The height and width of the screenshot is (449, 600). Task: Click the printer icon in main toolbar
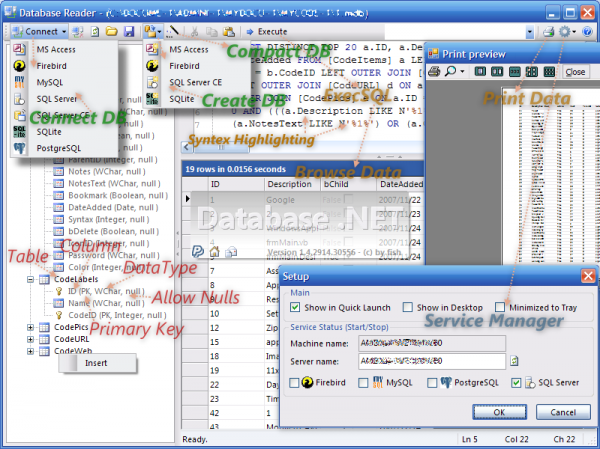tap(548, 31)
